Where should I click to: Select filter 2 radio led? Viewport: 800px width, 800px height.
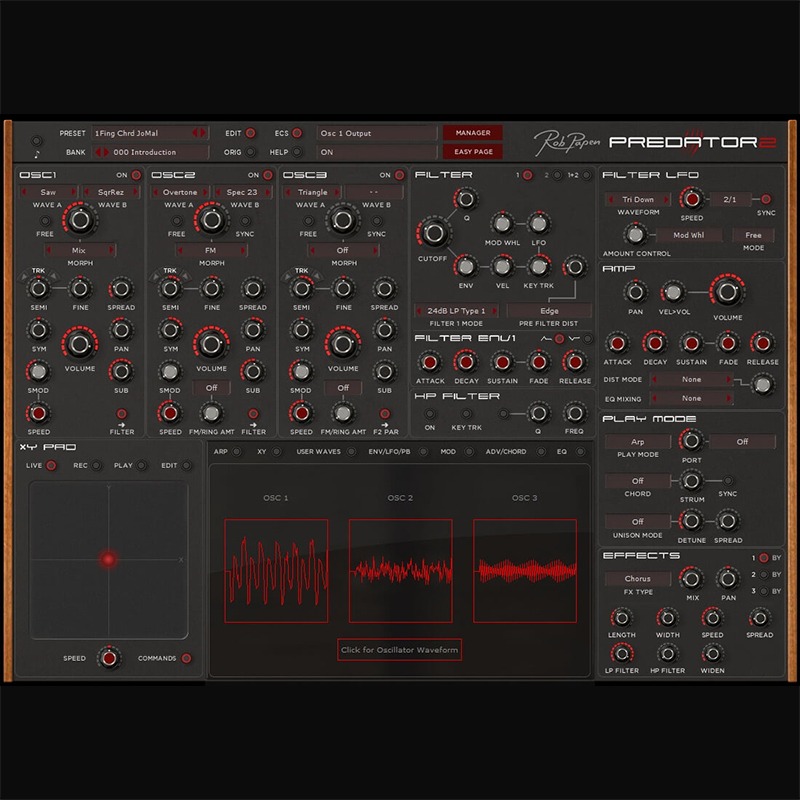pos(557,175)
